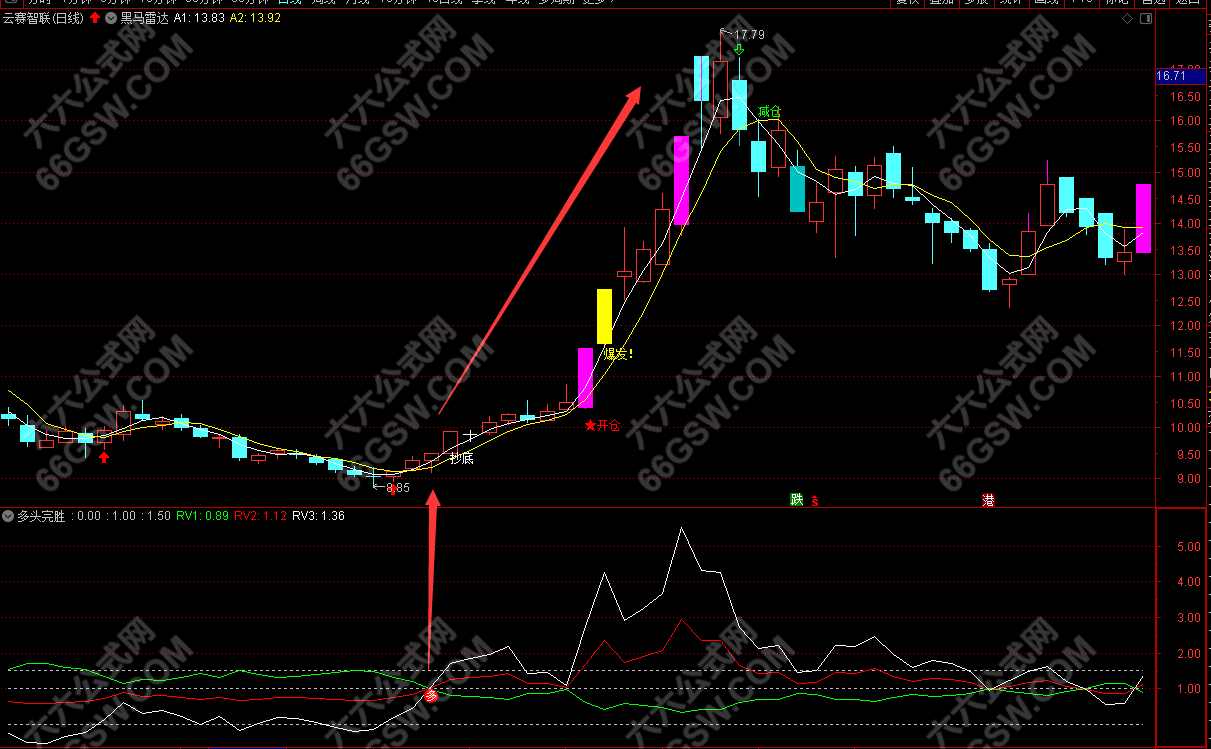1211x749 pixels.
Task: Click the green 跌 marker
Action: [796, 500]
